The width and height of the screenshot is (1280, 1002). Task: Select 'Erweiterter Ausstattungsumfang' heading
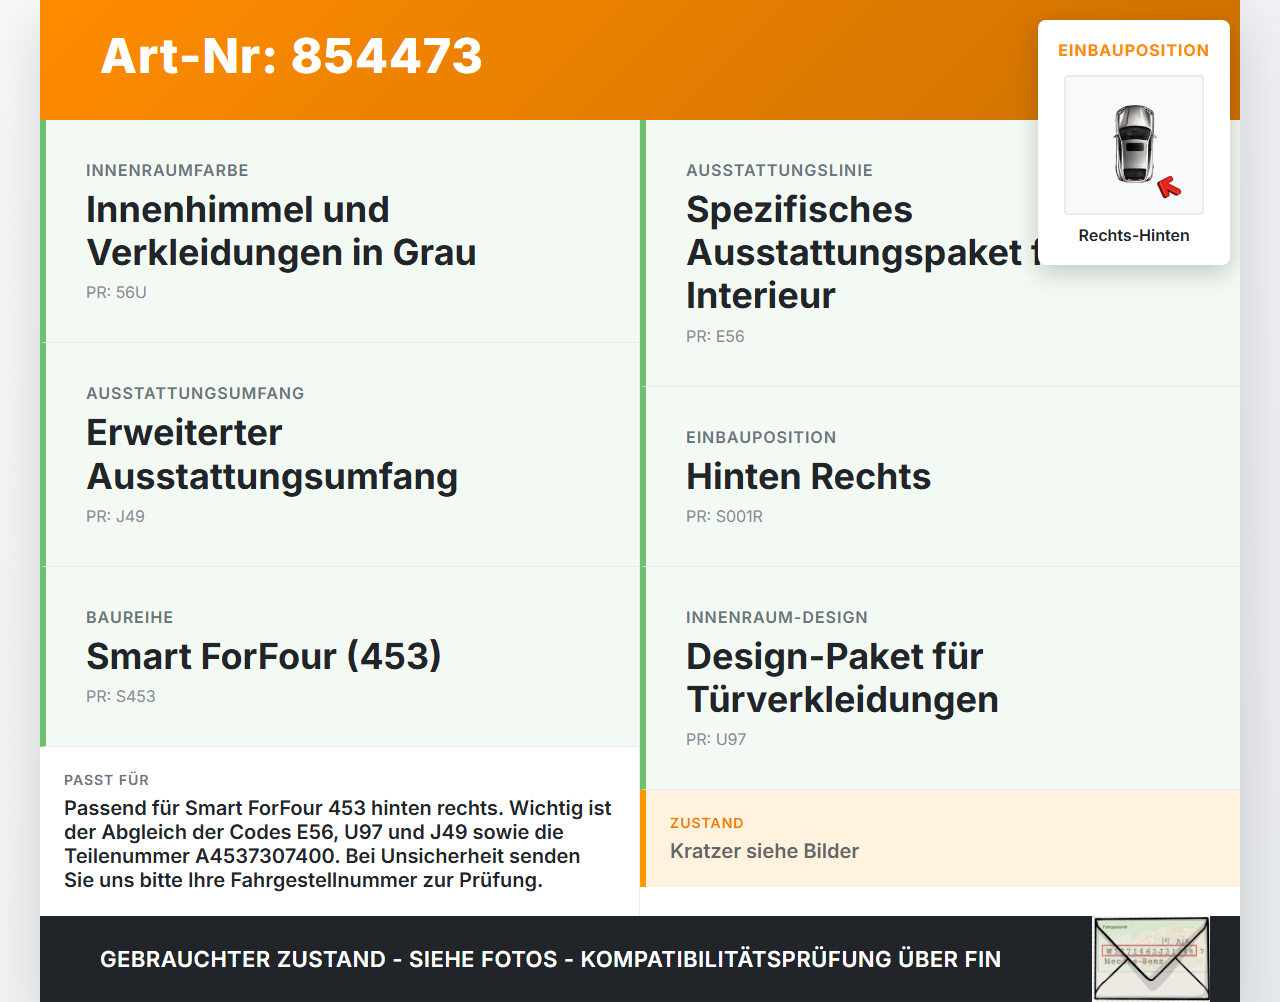[272, 454]
